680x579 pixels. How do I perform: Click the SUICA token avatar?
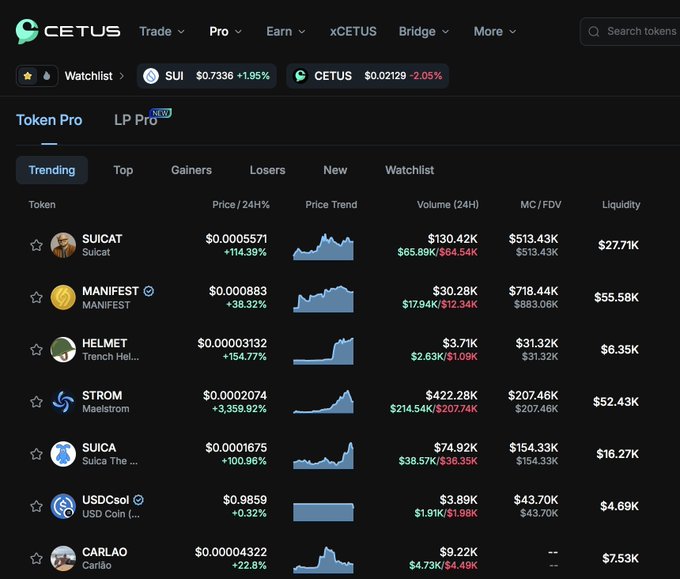tap(63, 454)
